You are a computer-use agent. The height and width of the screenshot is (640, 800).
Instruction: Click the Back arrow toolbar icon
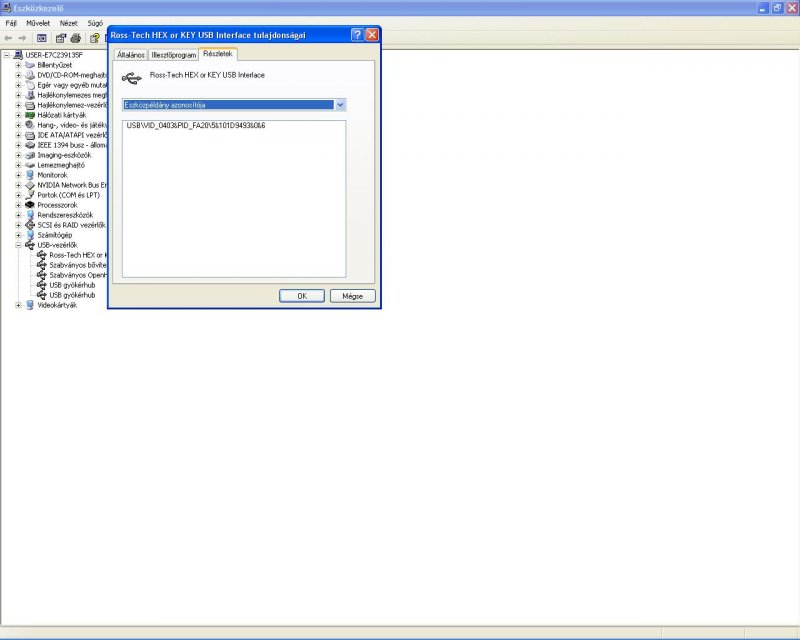8,38
